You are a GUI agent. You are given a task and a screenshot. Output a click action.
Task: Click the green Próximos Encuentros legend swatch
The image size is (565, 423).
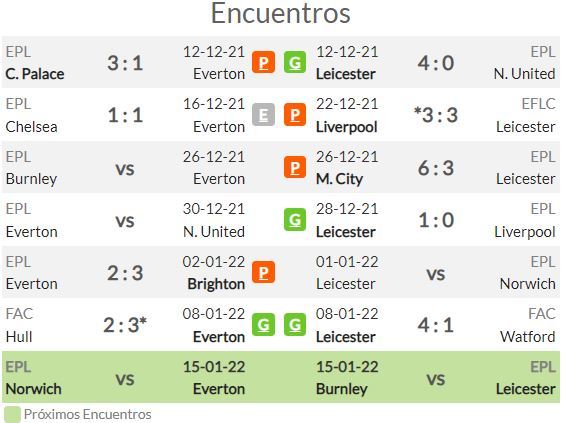tap(12, 415)
